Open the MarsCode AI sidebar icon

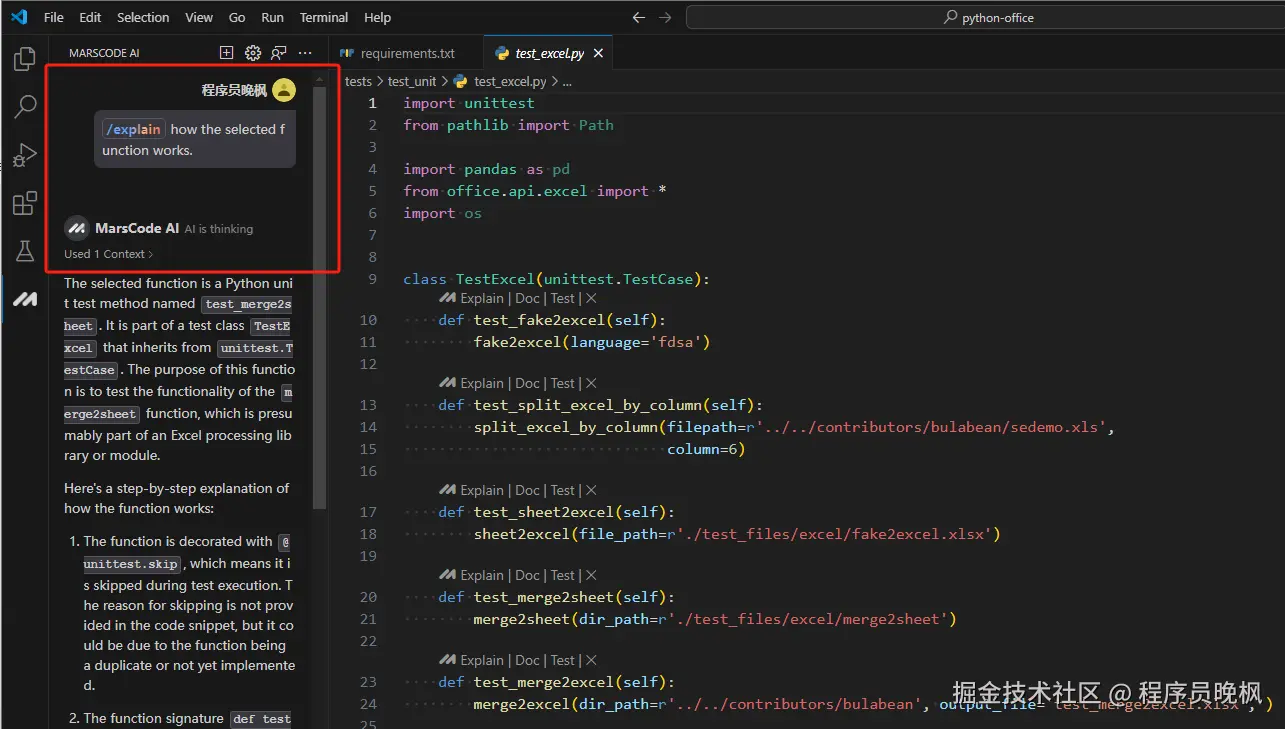25,299
